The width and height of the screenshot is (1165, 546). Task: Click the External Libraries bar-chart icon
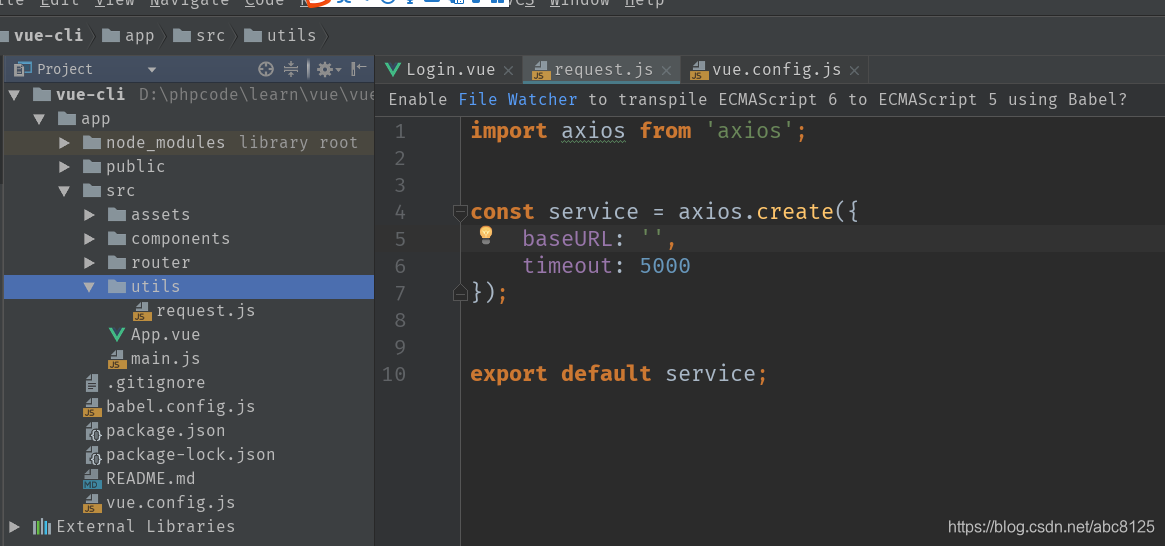[x=42, y=527]
